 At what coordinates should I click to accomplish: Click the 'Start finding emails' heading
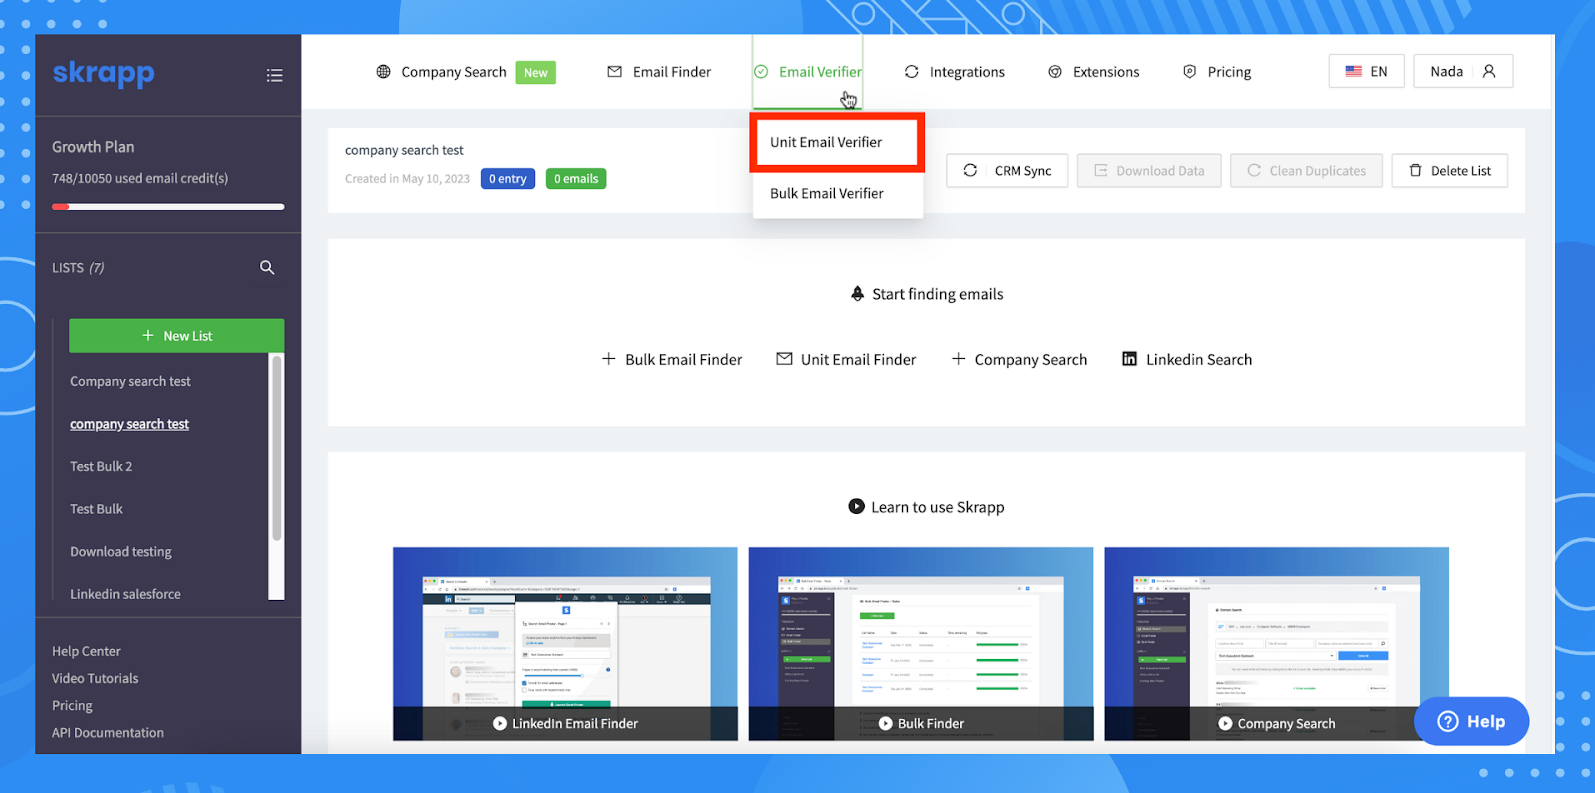click(927, 294)
